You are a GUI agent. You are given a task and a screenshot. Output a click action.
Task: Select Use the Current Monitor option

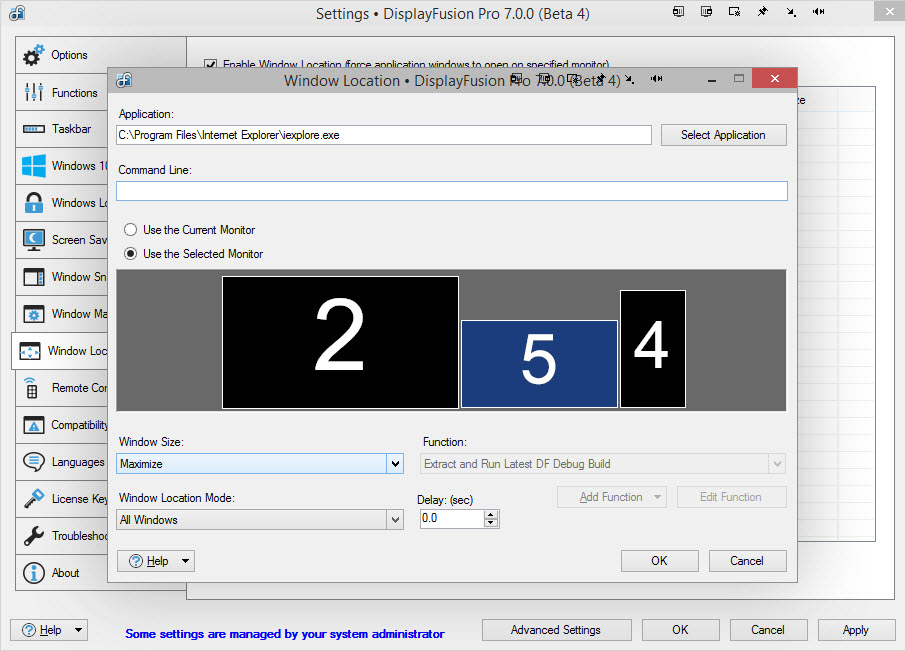(x=130, y=230)
